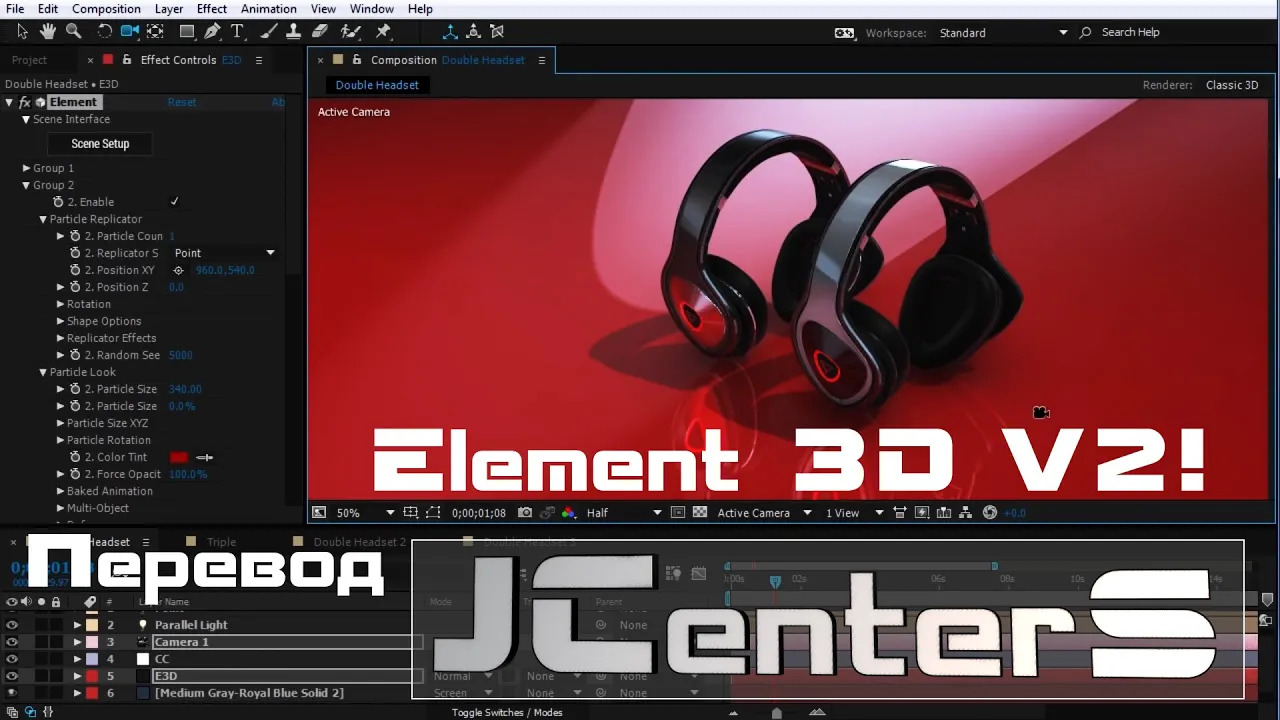1280x720 pixels.
Task: Select the Puppet Pin tool
Action: click(383, 32)
